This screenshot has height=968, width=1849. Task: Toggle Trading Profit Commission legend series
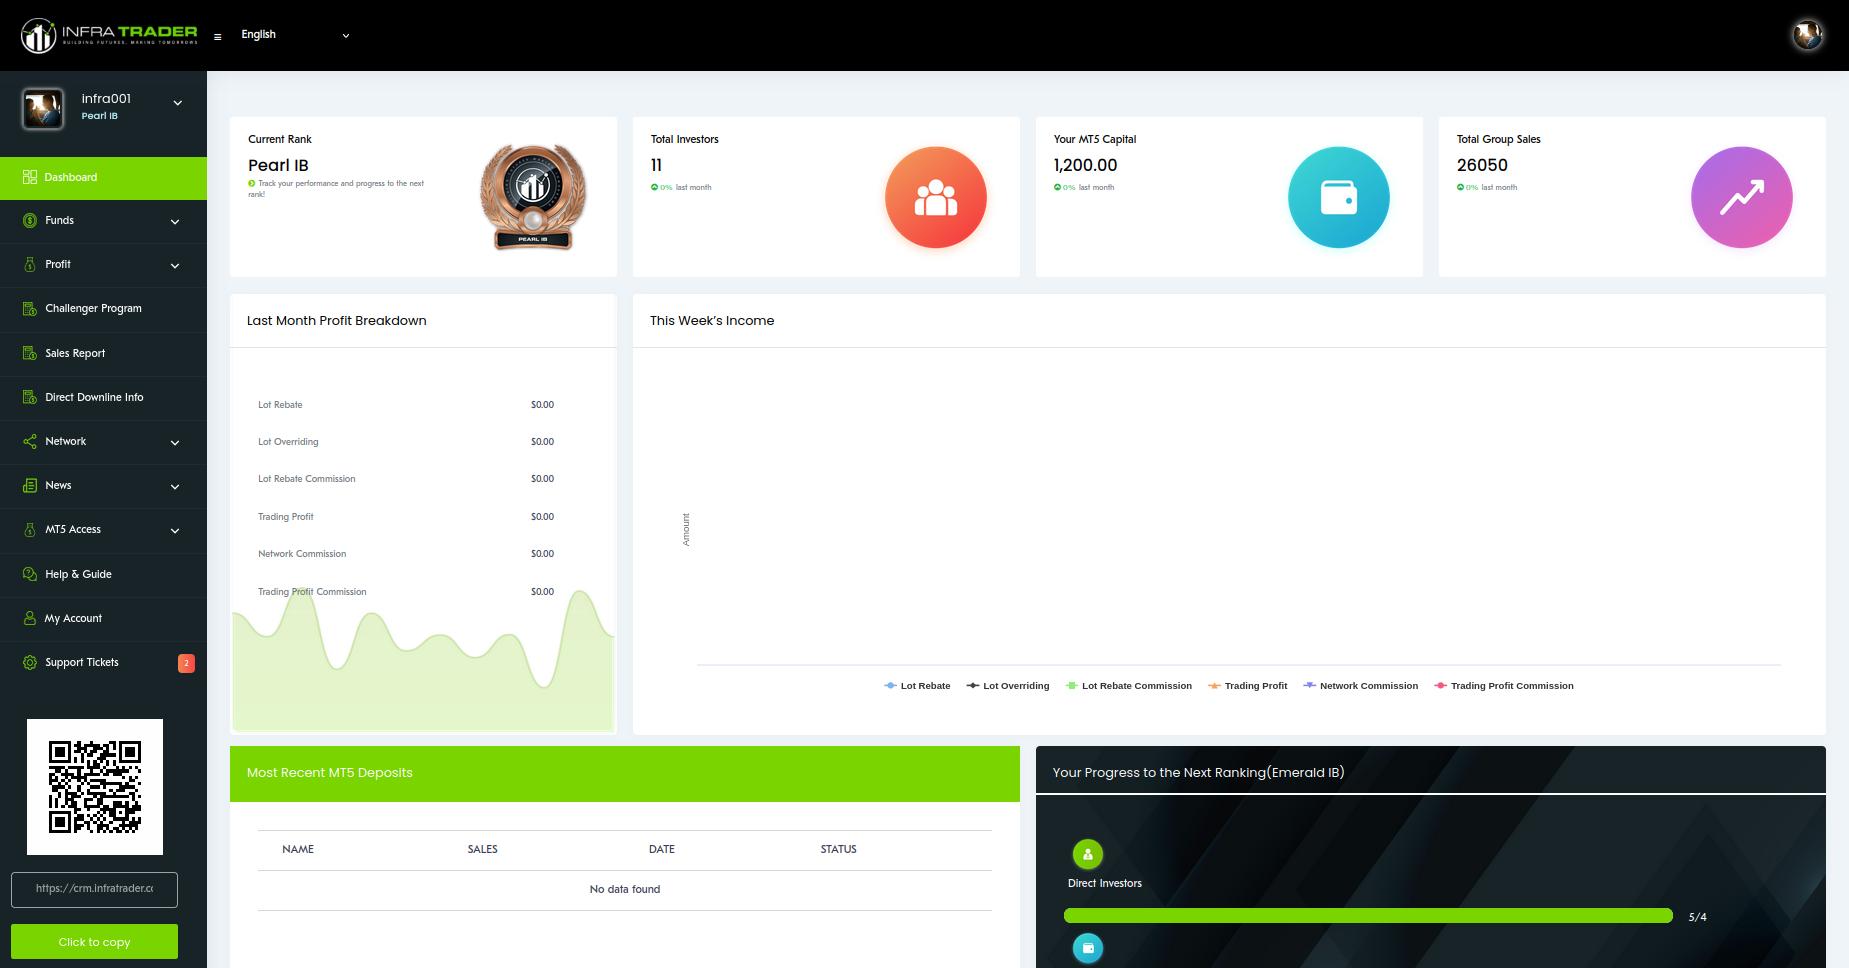click(1504, 686)
